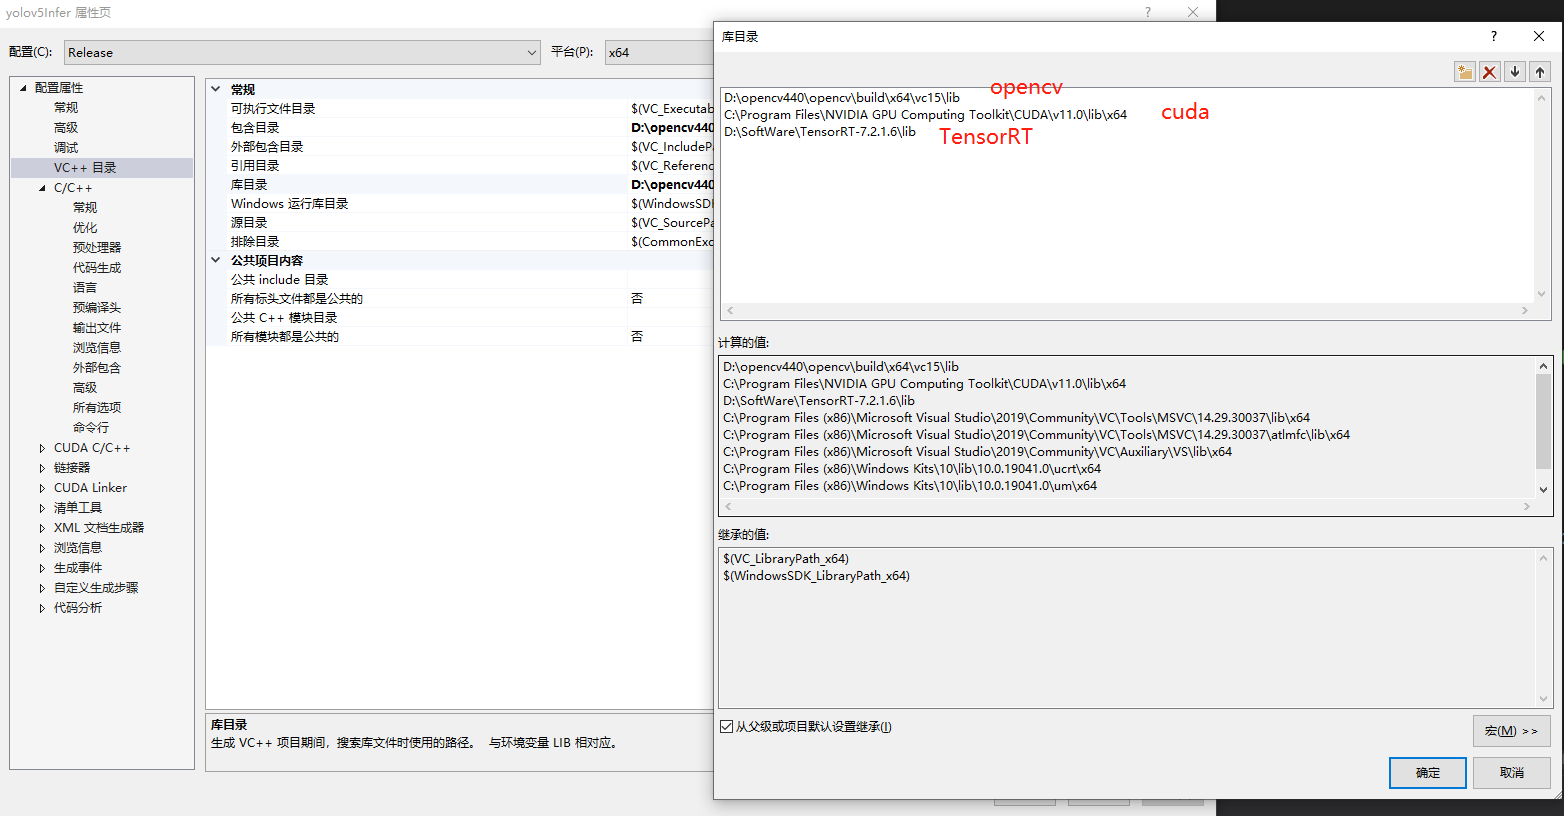Expand the 浏览信息 top-level node

[42, 548]
